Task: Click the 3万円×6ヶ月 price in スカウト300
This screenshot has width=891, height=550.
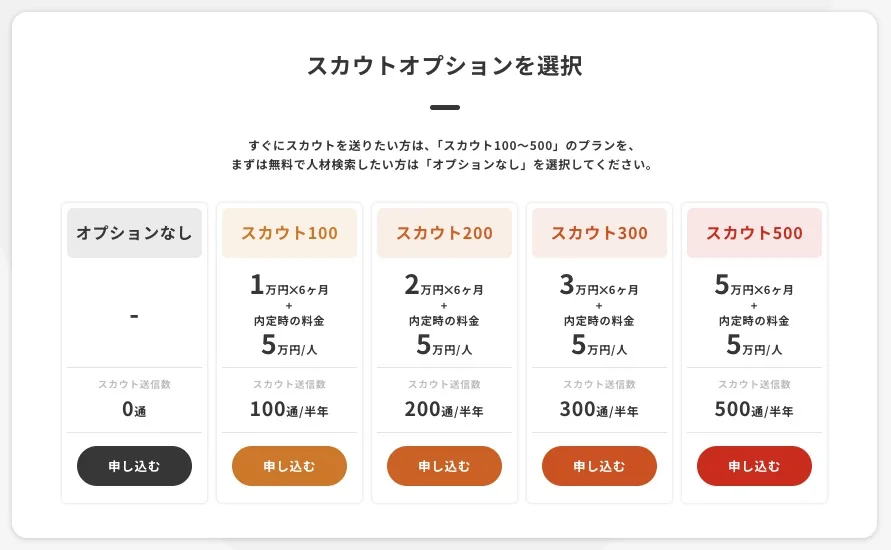Action: click(599, 286)
